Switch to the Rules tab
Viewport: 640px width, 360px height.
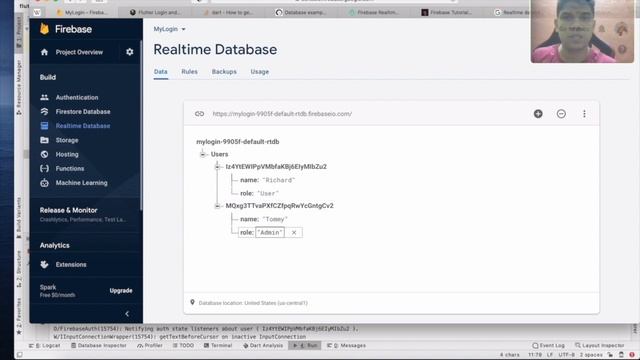point(189,71)
